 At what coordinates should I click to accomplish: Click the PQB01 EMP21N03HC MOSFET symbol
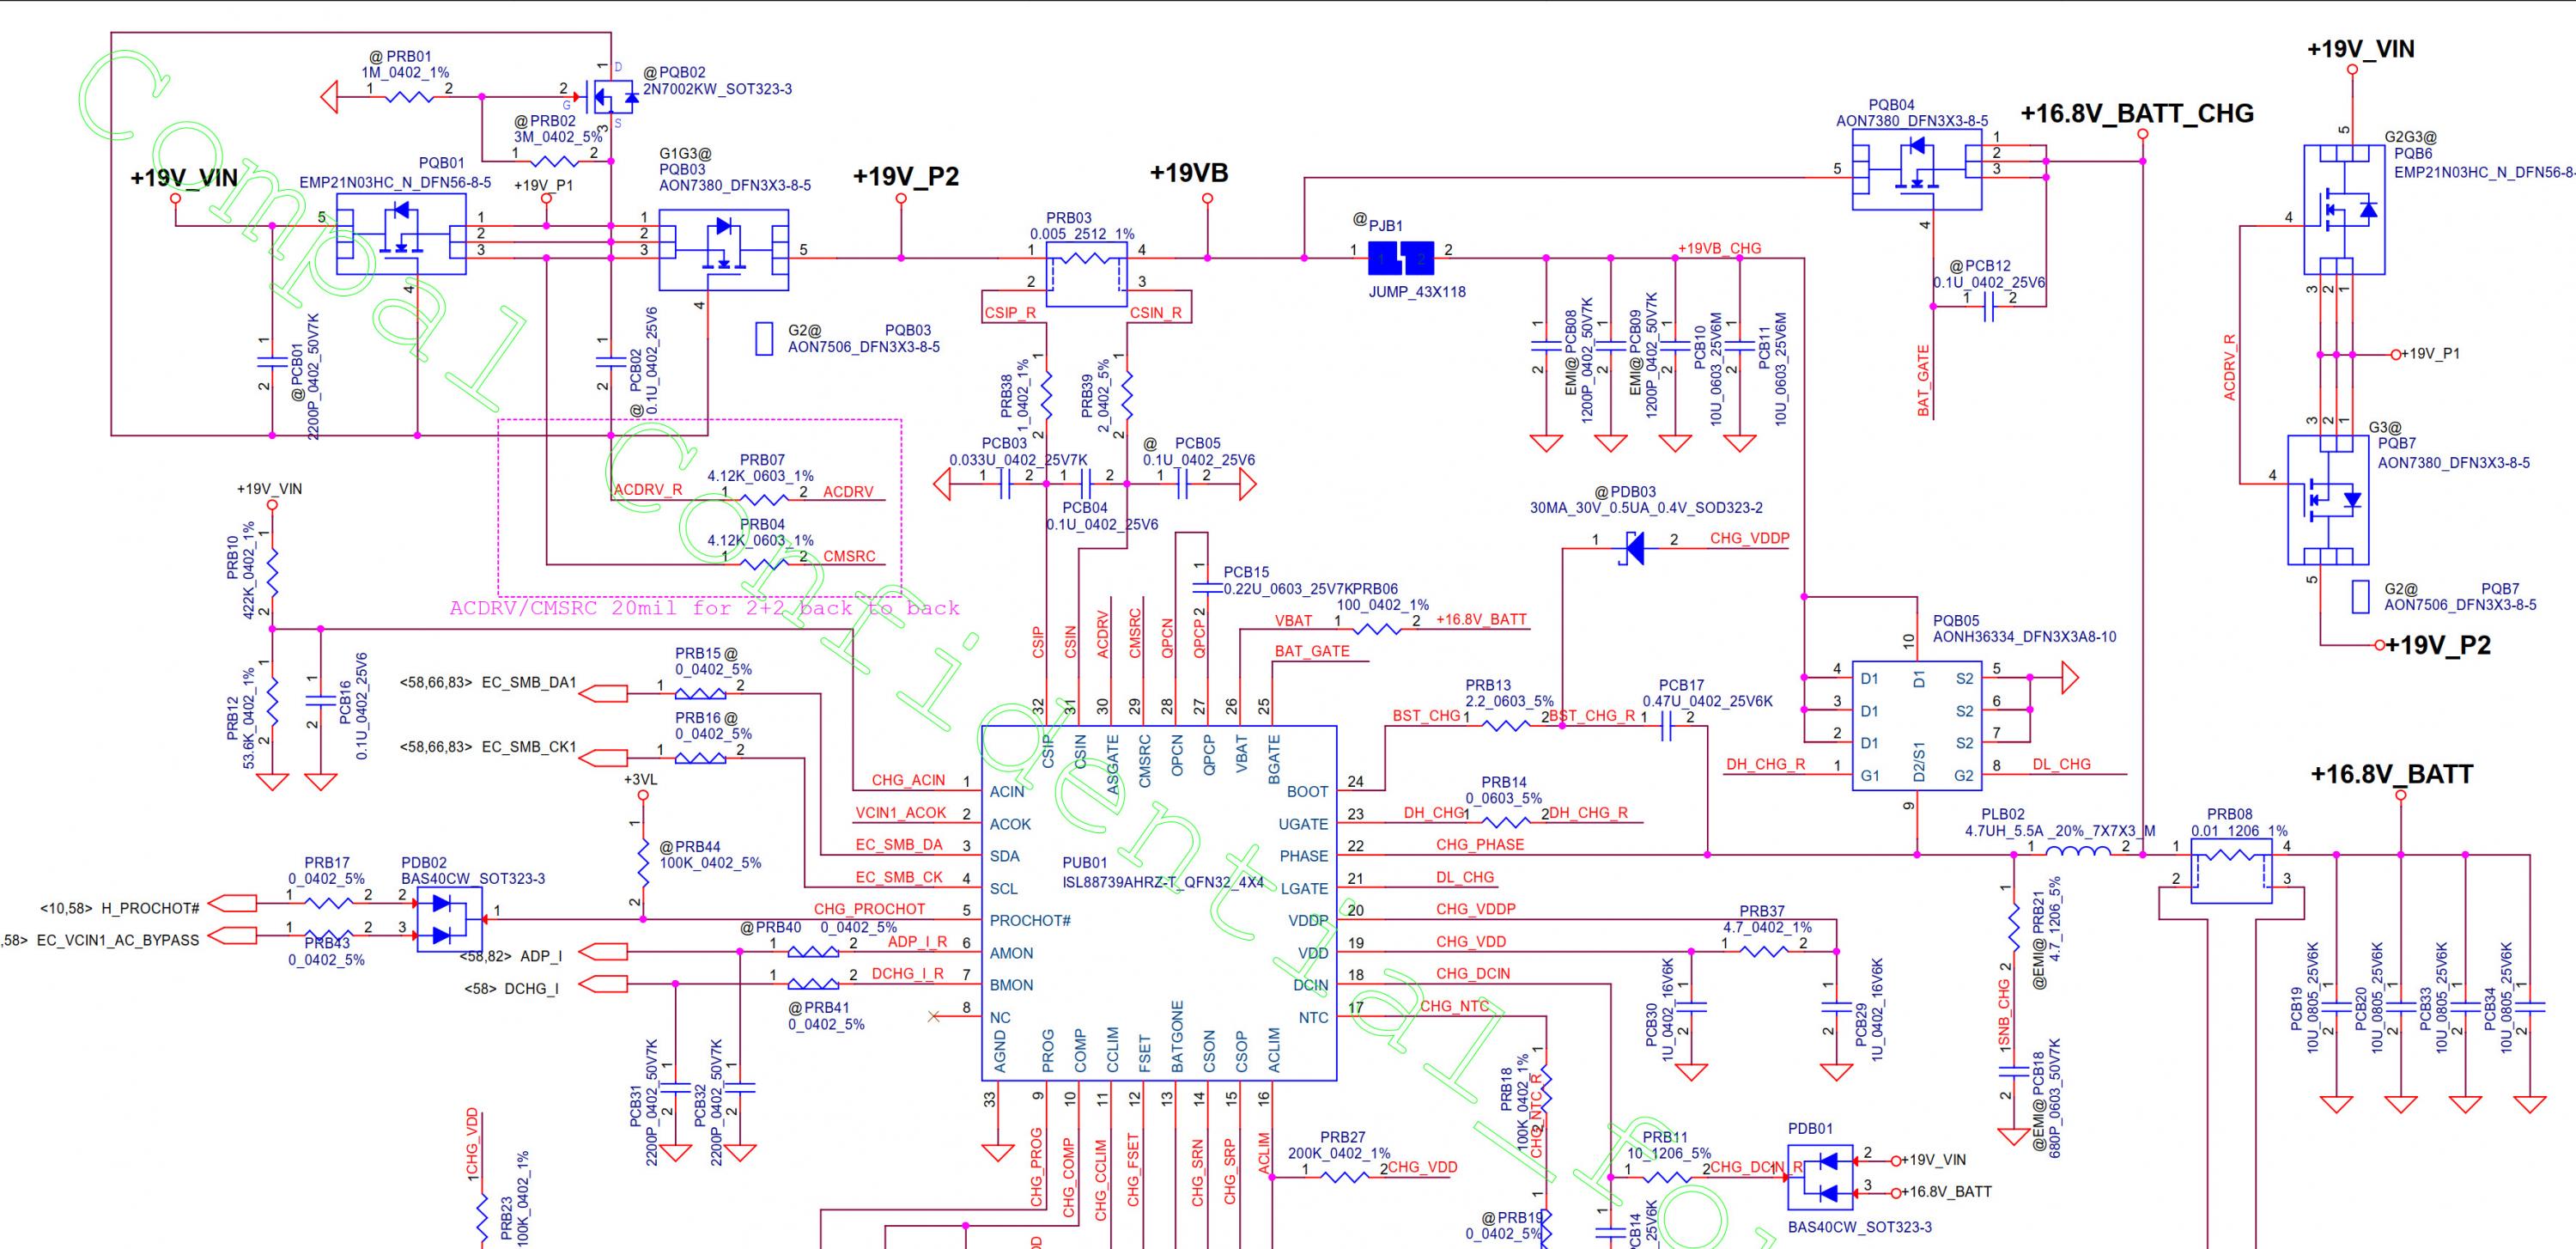(x=401, y=234)
